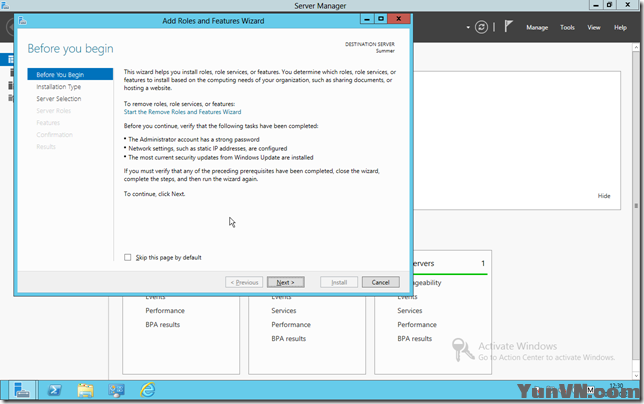Open dropdown arrow beside the refresh icon
The width and height of the screenshot is (644, 404).
point(468,28)
